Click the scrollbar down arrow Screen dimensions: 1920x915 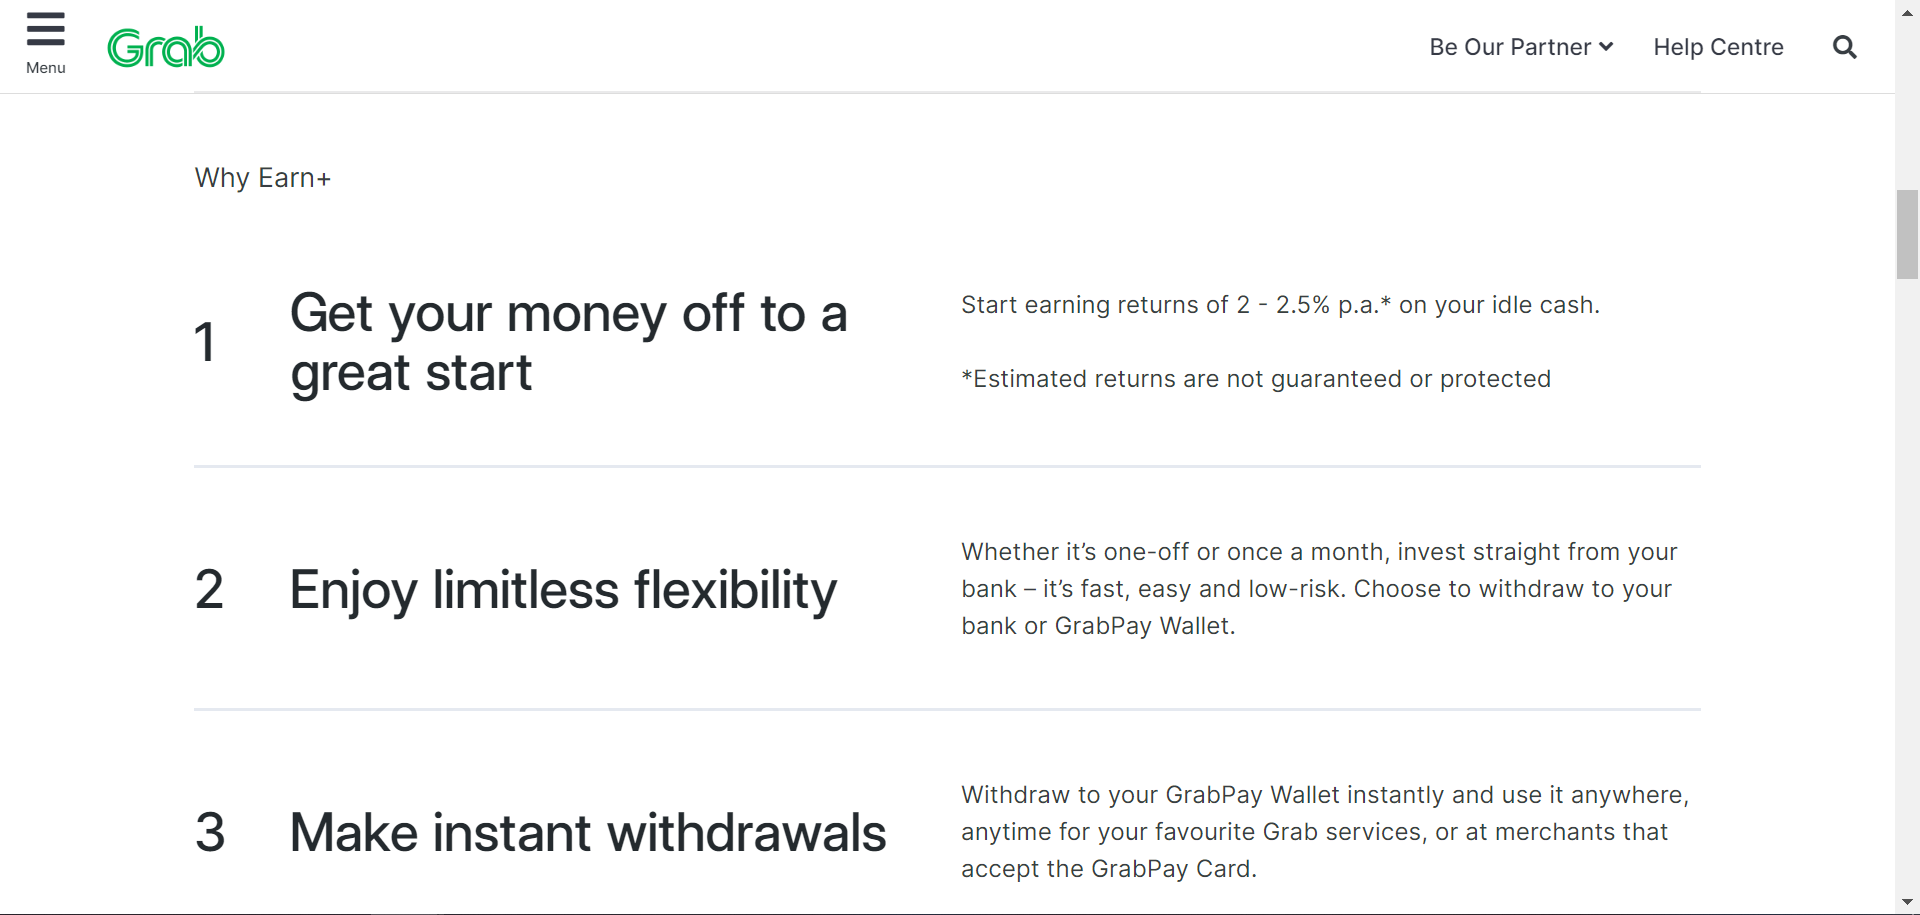(x=1907, y=902)
